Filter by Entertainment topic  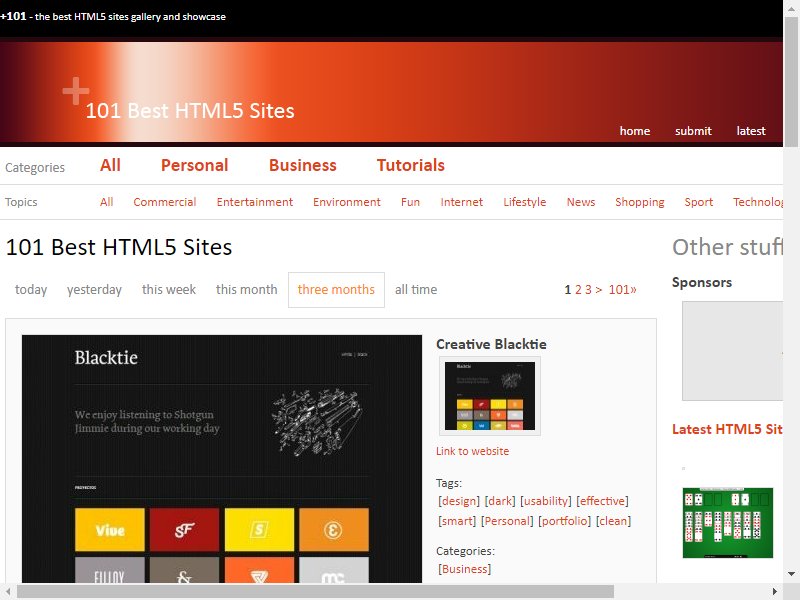pyautogui.click(x=255, y=202)
